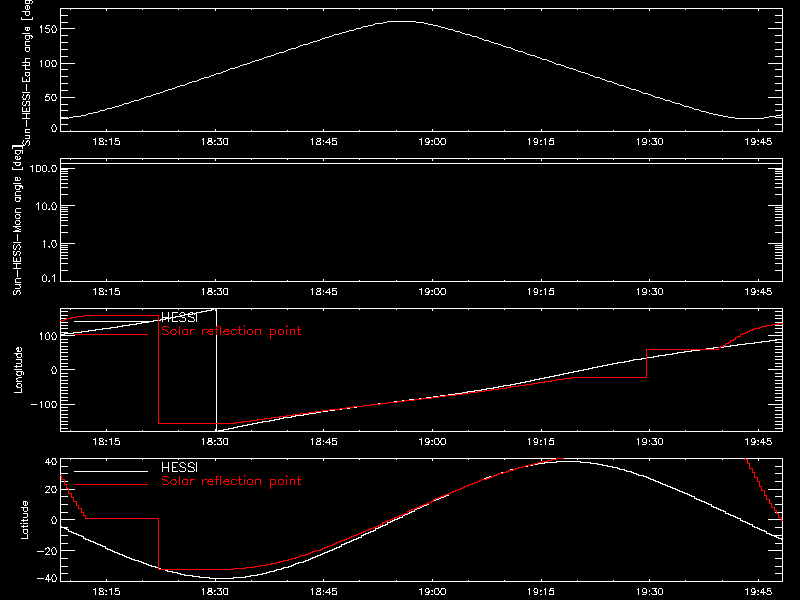Select 18:15 time label under Longitude plot
Viewport: 800px width, 600px height.
click(106, 441)
